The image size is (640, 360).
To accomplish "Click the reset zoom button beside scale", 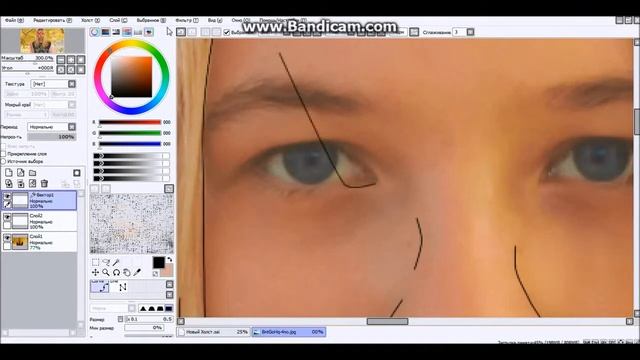I will click(81, 60).
